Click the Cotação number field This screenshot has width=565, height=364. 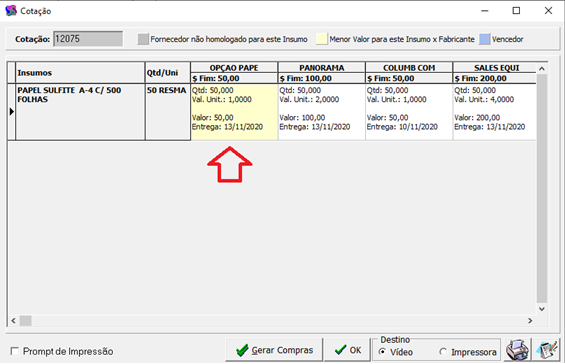(x=88, y=39)
